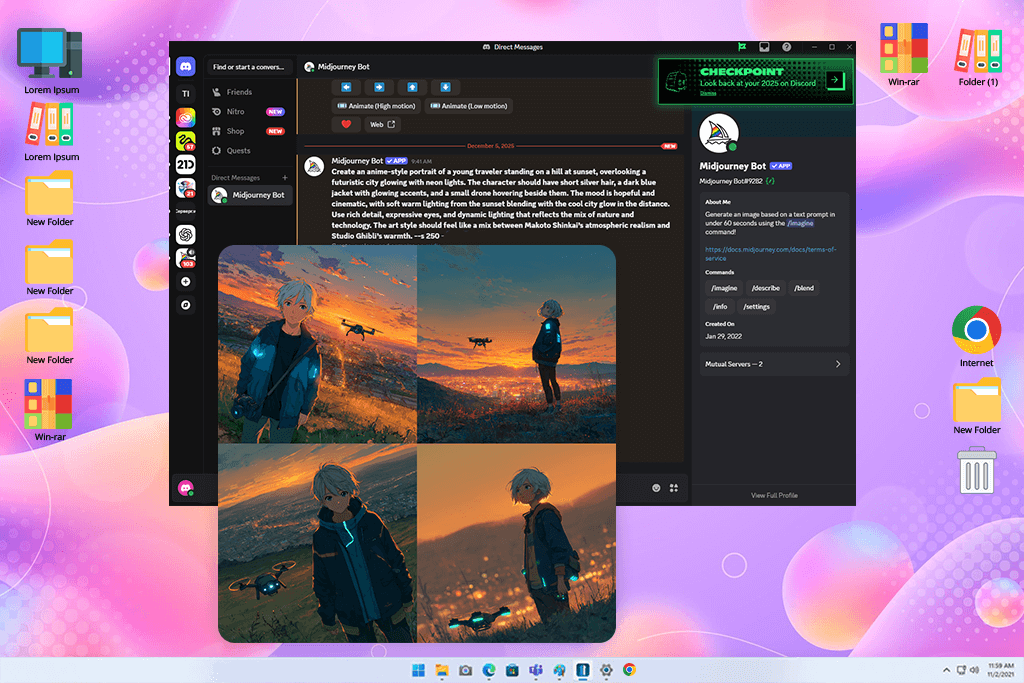1024x683 pixels.
Task: Click the right arrow pan button
Action: click(x=379, y=87)
